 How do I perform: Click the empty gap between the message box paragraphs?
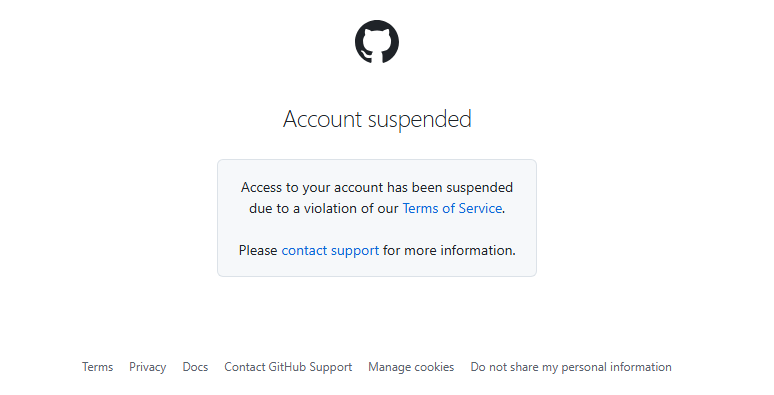pyautogui.click(x=377, y=230)
